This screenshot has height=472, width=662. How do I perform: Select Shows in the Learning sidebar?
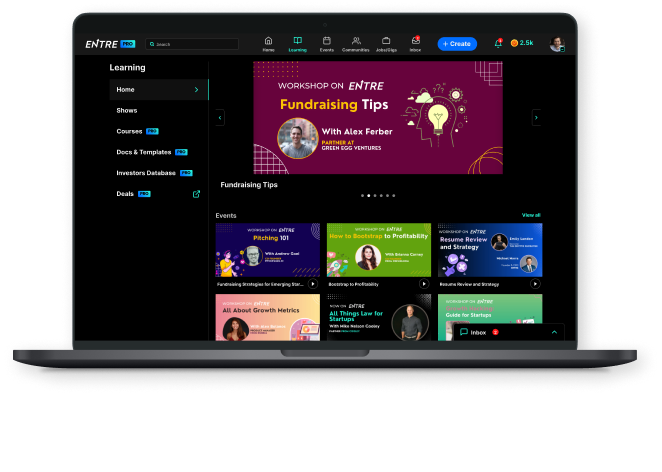pos(127,110)
